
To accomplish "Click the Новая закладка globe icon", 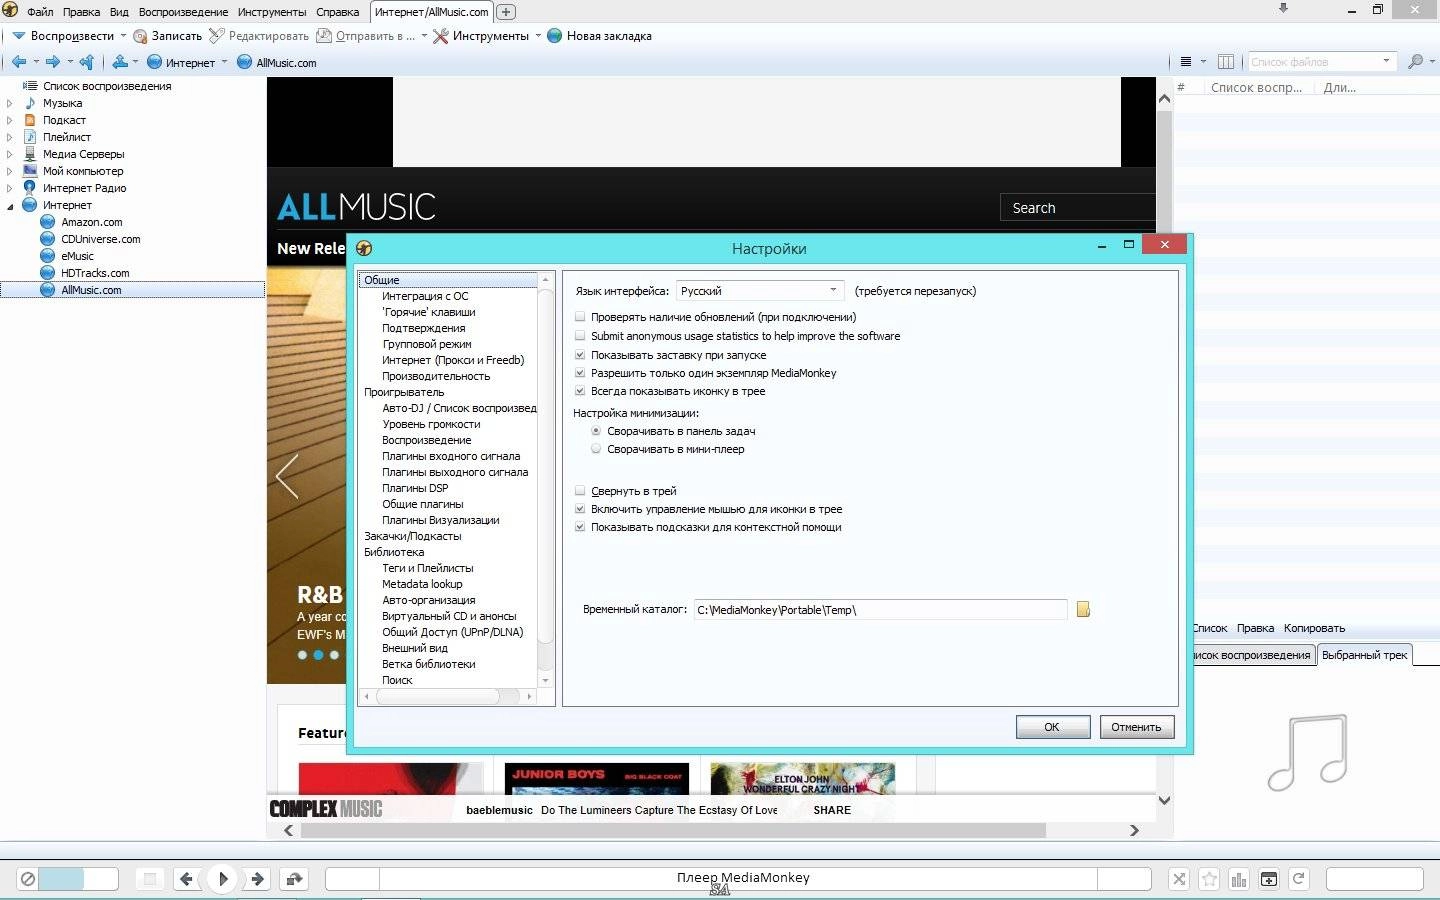I will [555, 36].
